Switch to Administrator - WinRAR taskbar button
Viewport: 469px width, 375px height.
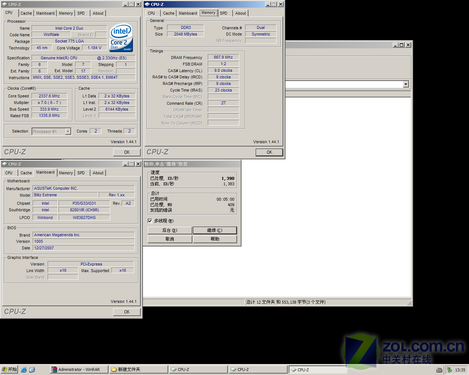[x=79, y=369]
